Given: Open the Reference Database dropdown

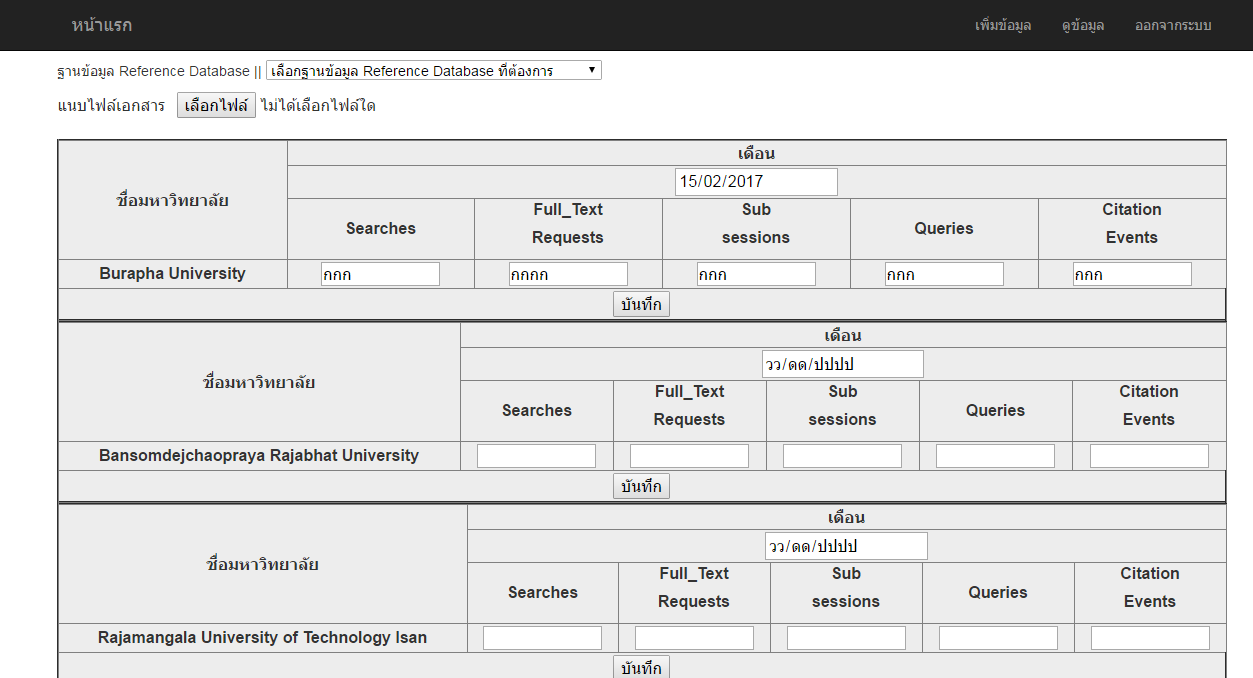Looking at the screenshot, I should point(433,71).
